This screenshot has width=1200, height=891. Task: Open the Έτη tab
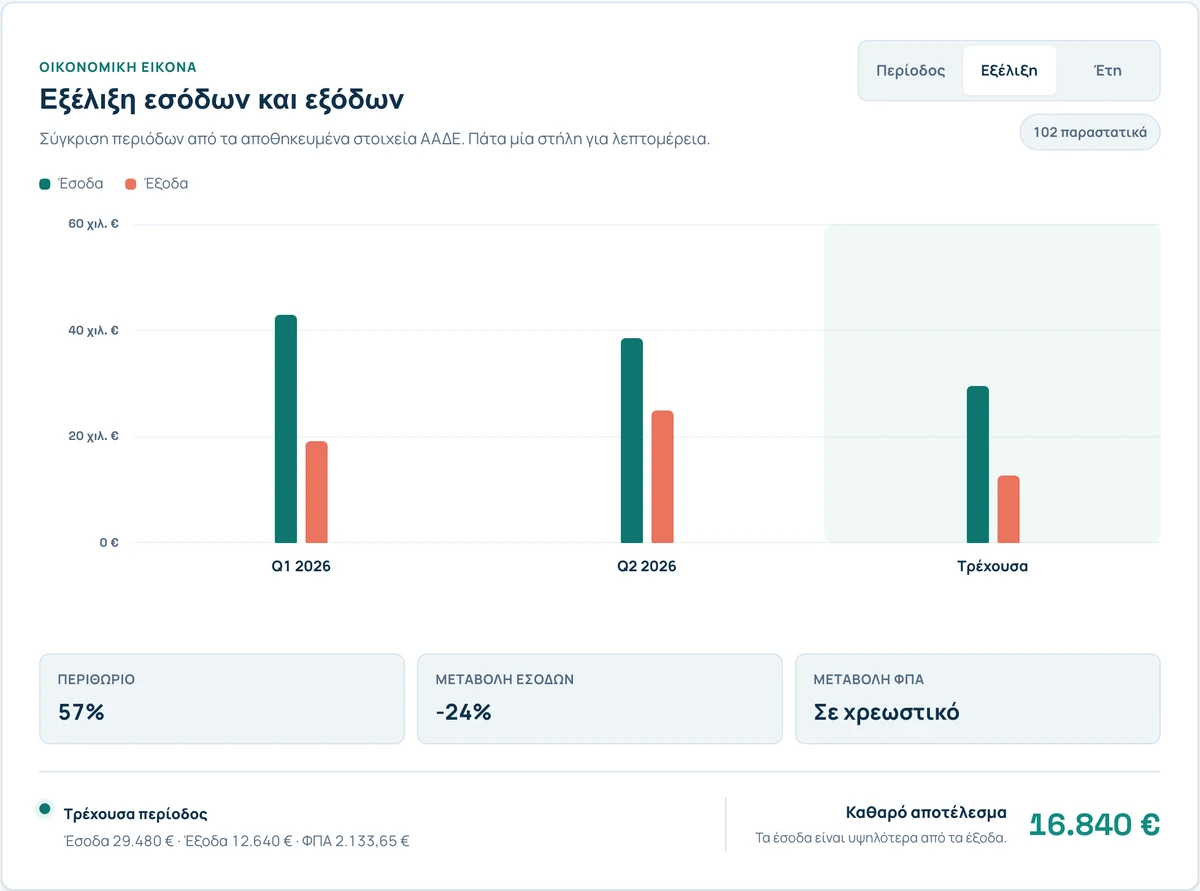(1108, 71)
